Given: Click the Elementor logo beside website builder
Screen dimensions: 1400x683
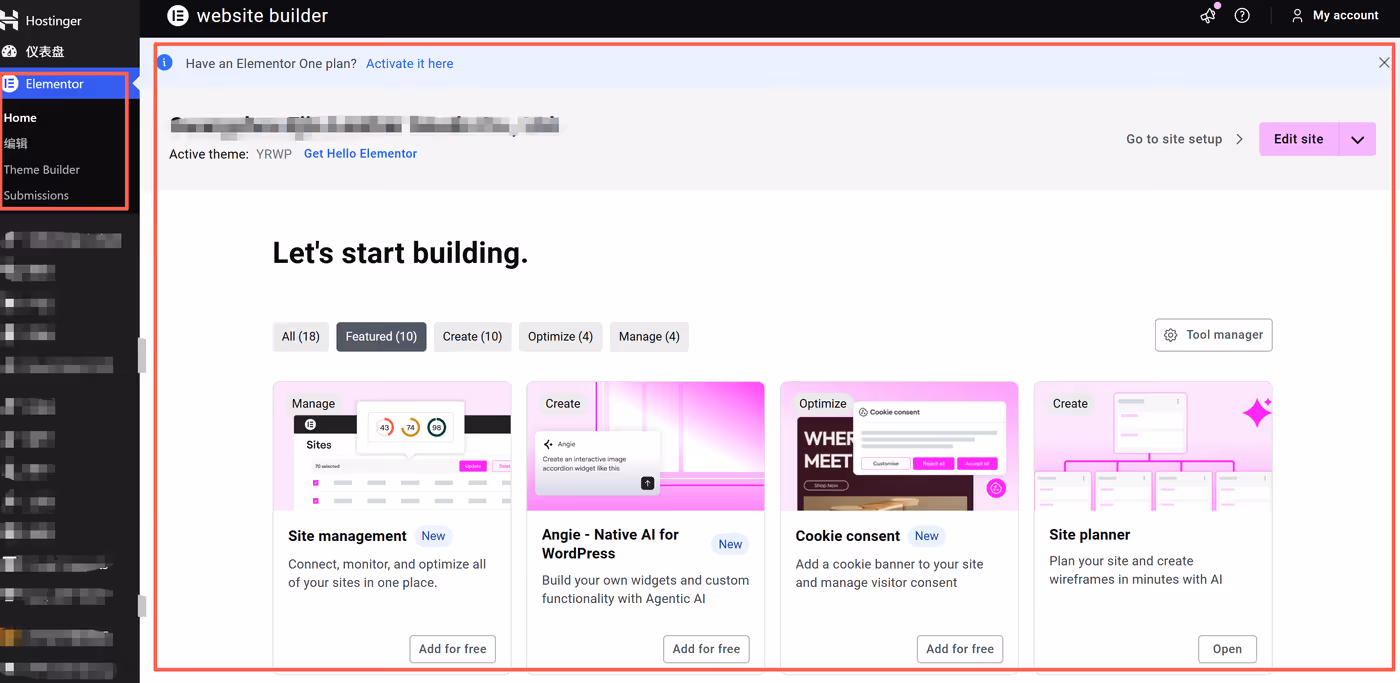Looking at the screenshot, I should tap(178, 15).
